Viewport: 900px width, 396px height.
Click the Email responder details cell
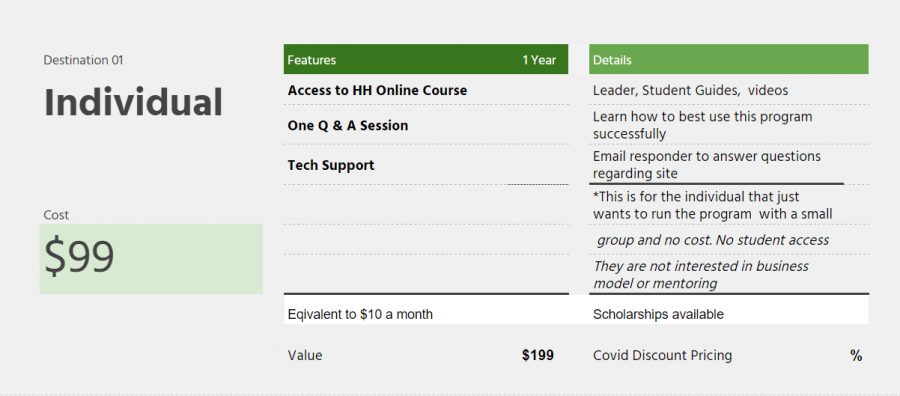pos(728,165)
